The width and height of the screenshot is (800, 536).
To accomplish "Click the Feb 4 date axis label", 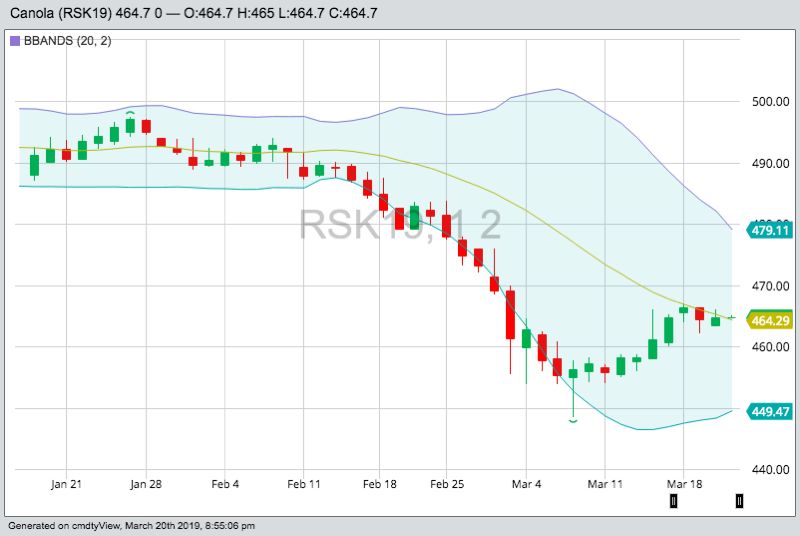I will (x=225, y=484).
